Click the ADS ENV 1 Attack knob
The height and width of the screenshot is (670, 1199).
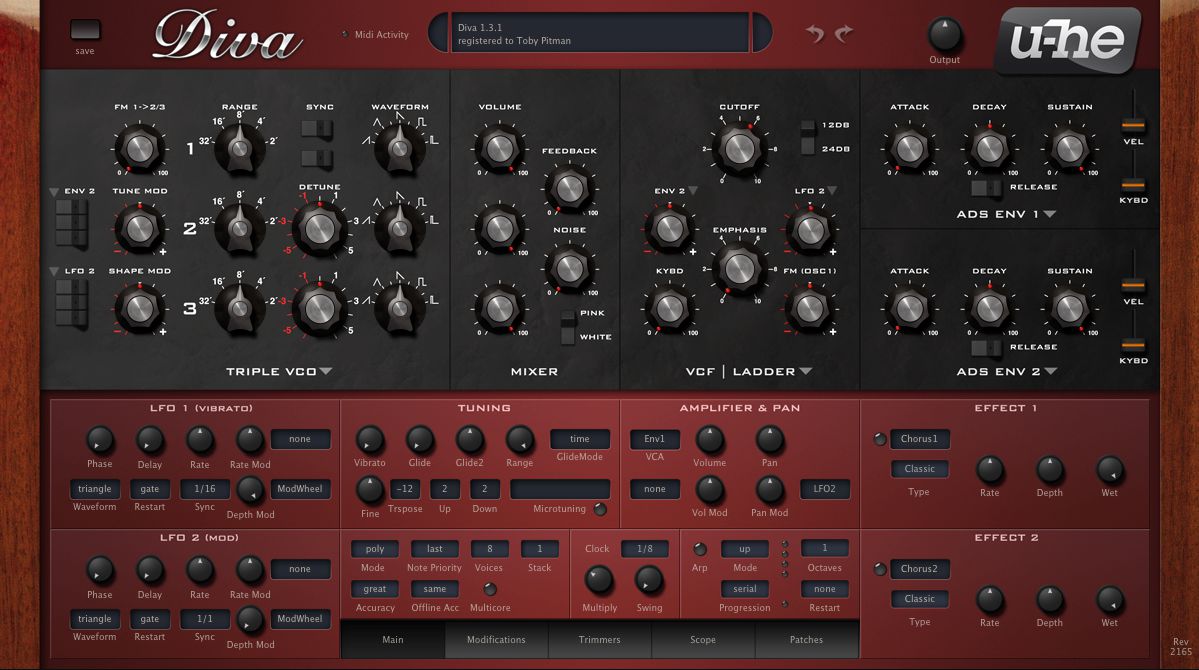[909, 148]
